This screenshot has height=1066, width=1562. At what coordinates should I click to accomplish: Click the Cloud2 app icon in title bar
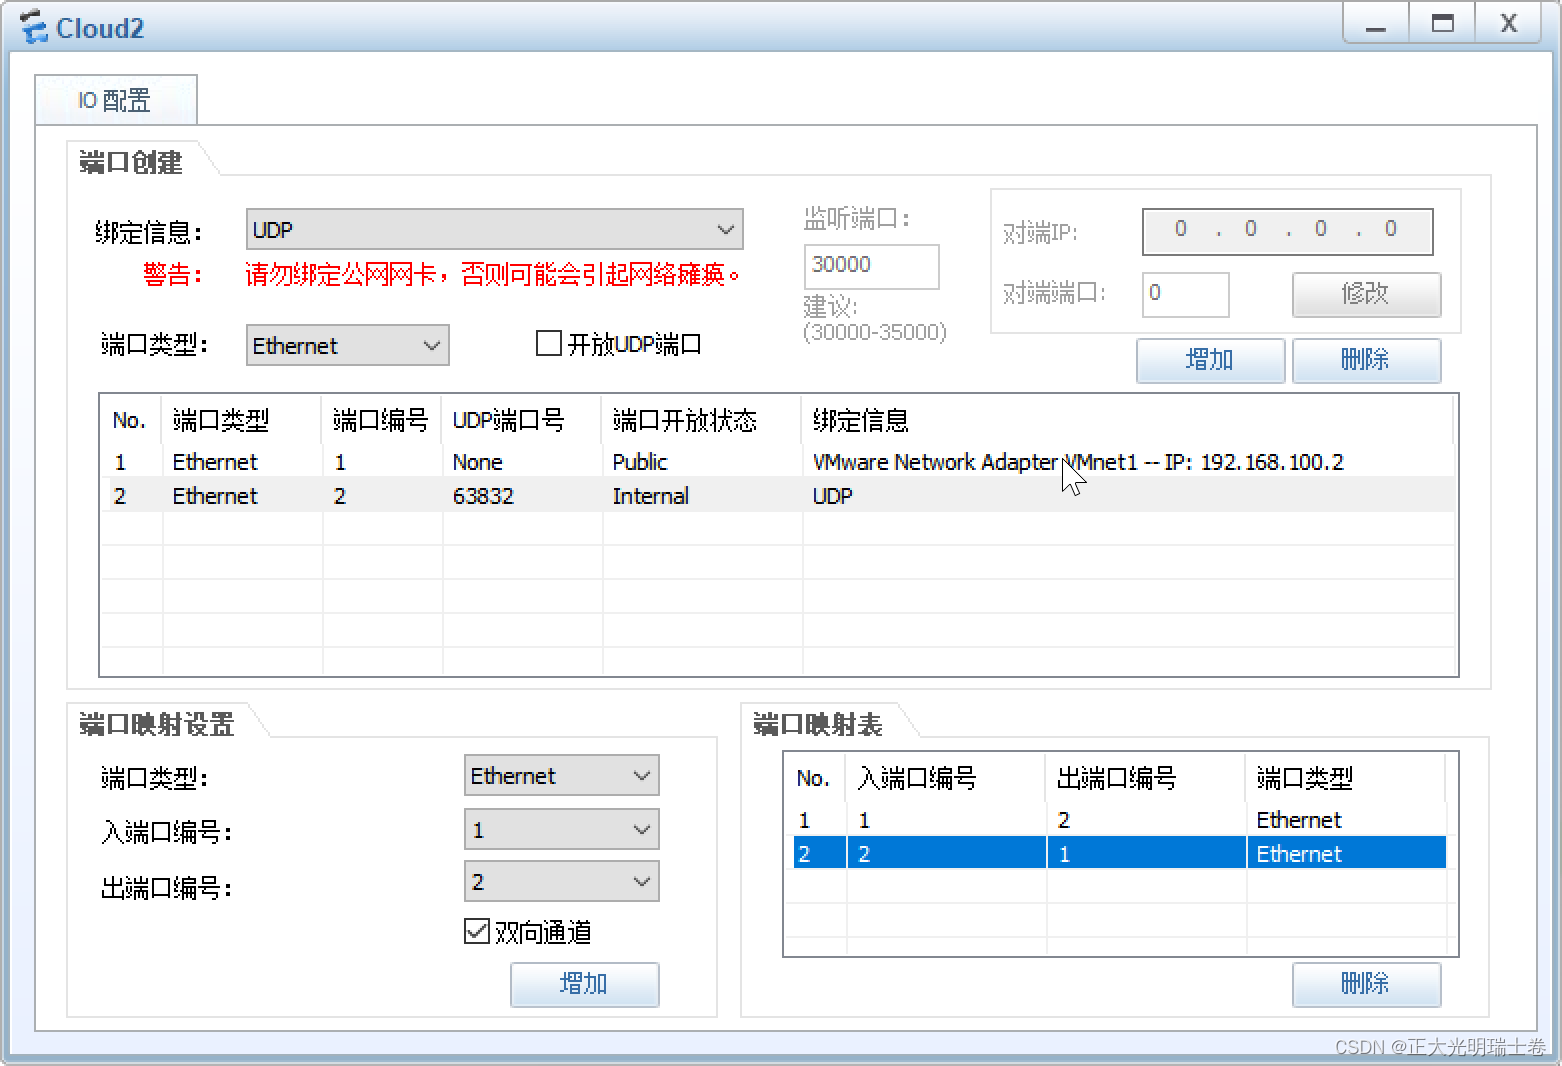[33, 27]
